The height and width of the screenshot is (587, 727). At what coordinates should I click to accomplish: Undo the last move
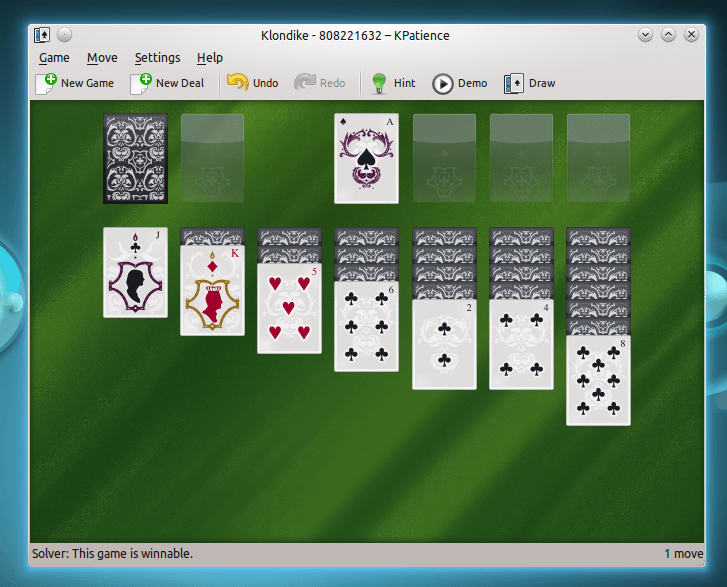pos(238,83)
